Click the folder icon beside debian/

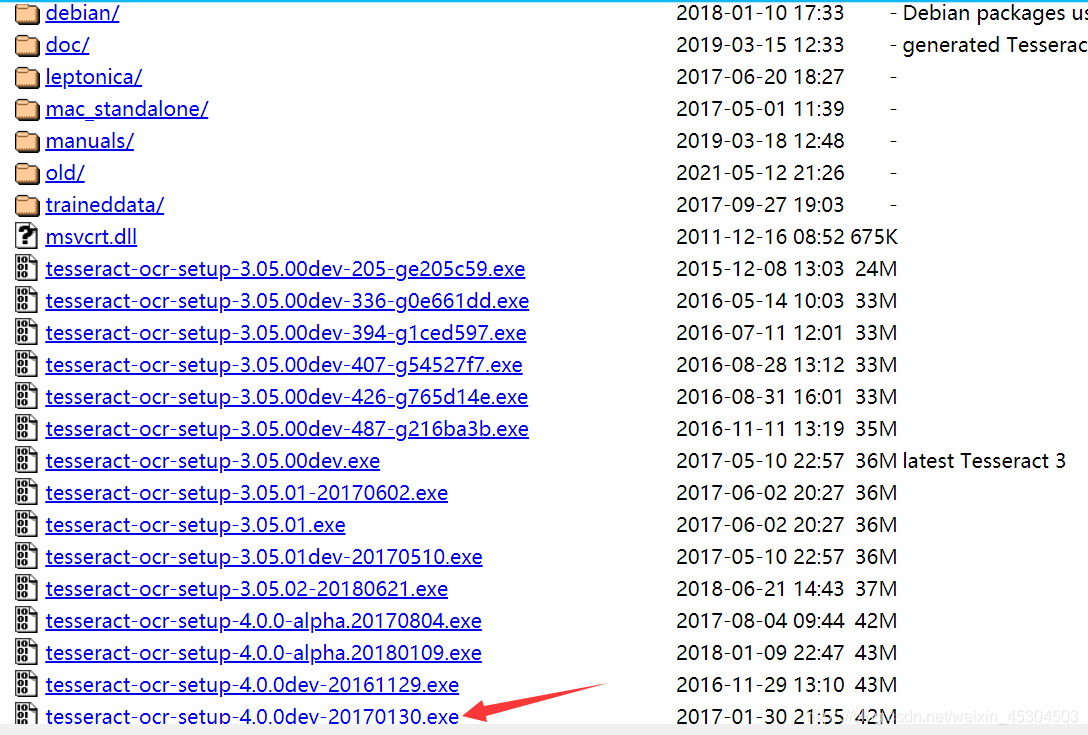[27, 12]
